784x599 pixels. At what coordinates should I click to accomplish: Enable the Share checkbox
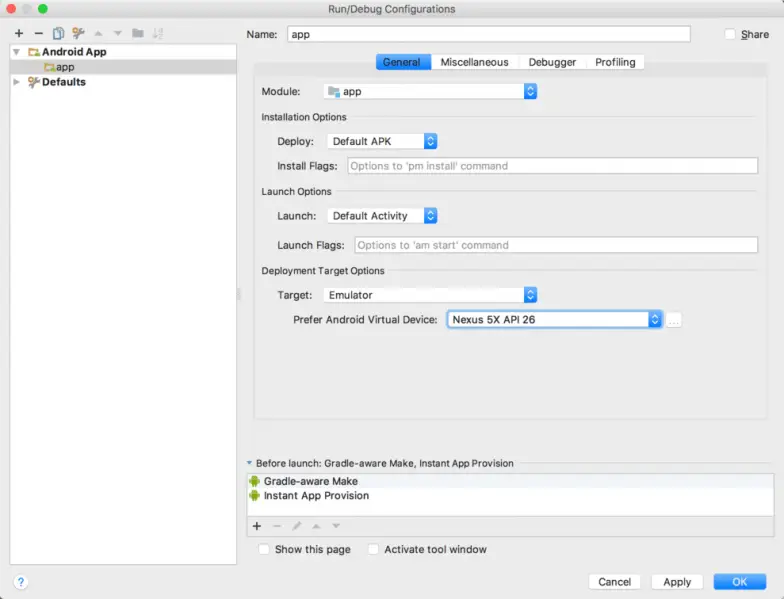pos(731,34)
